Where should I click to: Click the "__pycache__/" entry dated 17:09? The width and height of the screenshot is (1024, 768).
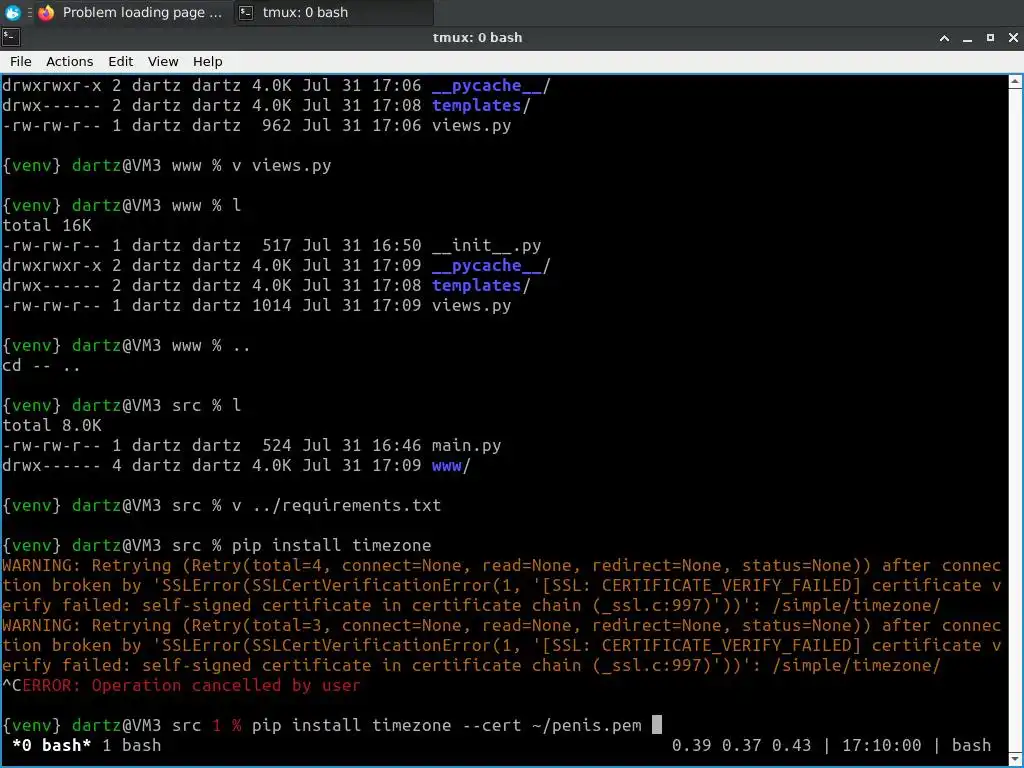point(491,266)
